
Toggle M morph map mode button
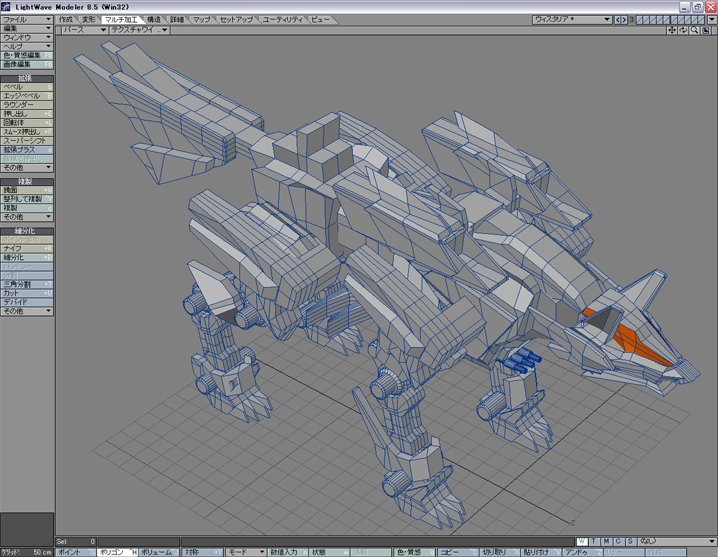606,541
